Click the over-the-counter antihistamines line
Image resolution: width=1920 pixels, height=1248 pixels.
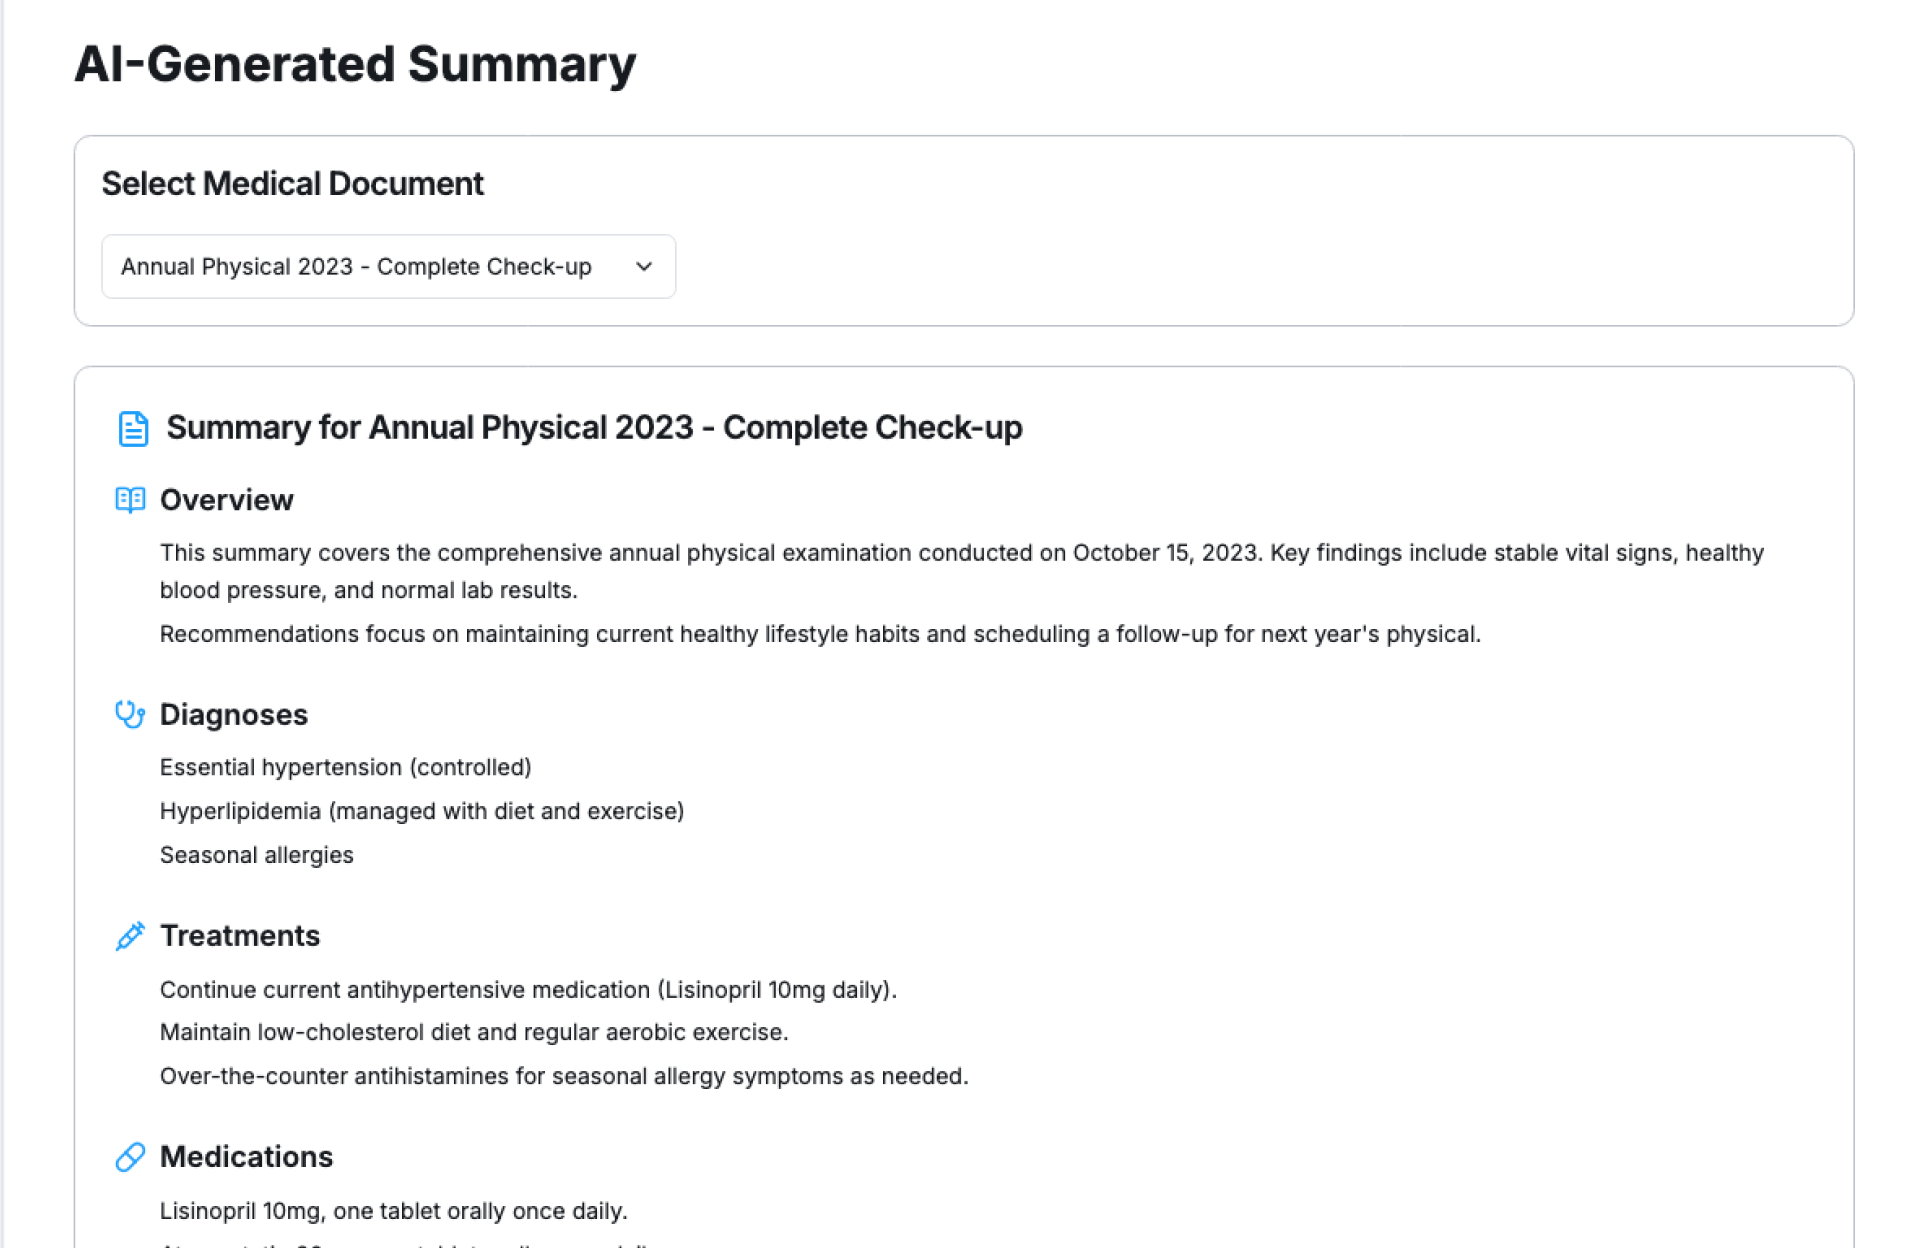pos(563,1076)
